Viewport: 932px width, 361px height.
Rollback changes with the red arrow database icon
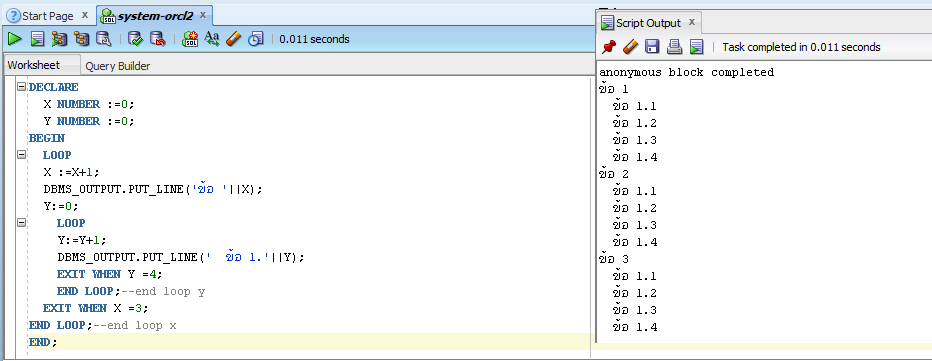coord(157,39)
